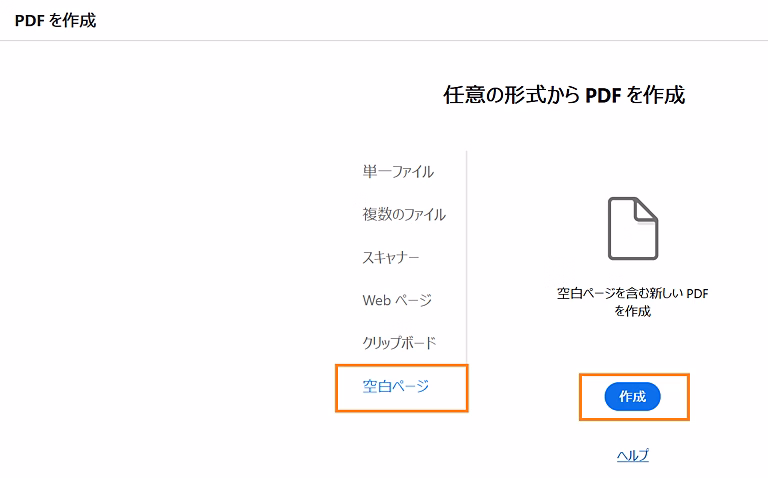Viewport: 768px width, 478px height.
Task: Click the orange outline around the 作成 button
Action: [x=688, y=397]
